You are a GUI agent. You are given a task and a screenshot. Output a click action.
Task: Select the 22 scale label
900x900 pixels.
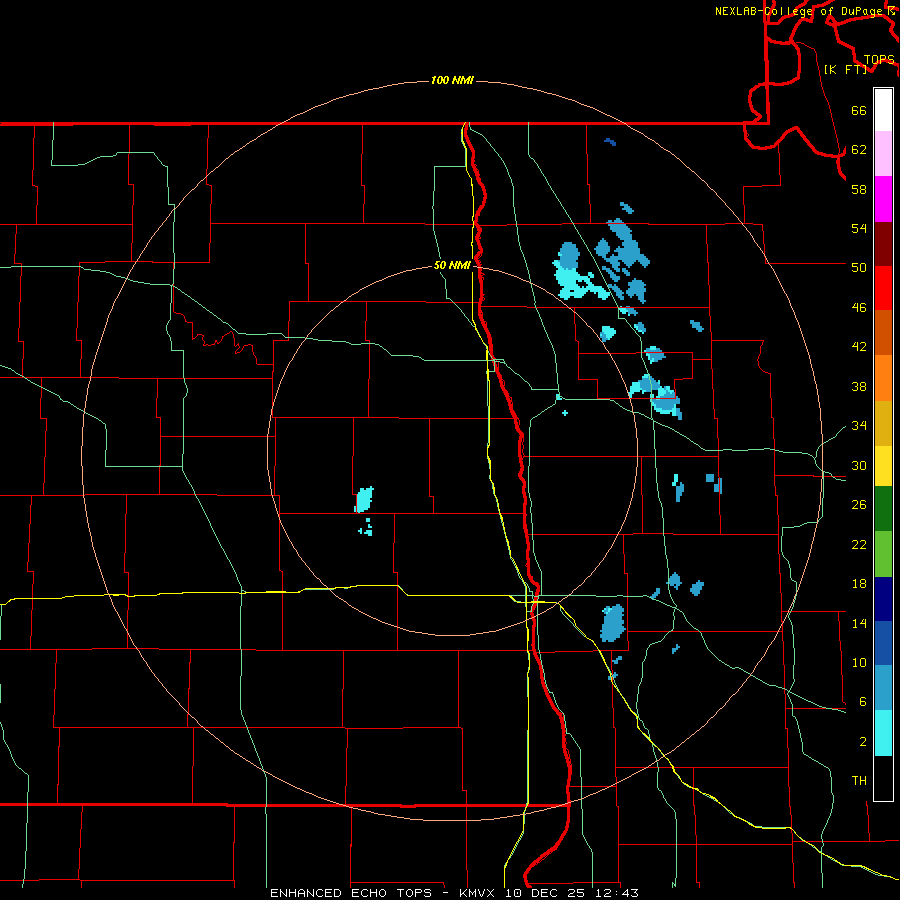click(x=859, y=544)
